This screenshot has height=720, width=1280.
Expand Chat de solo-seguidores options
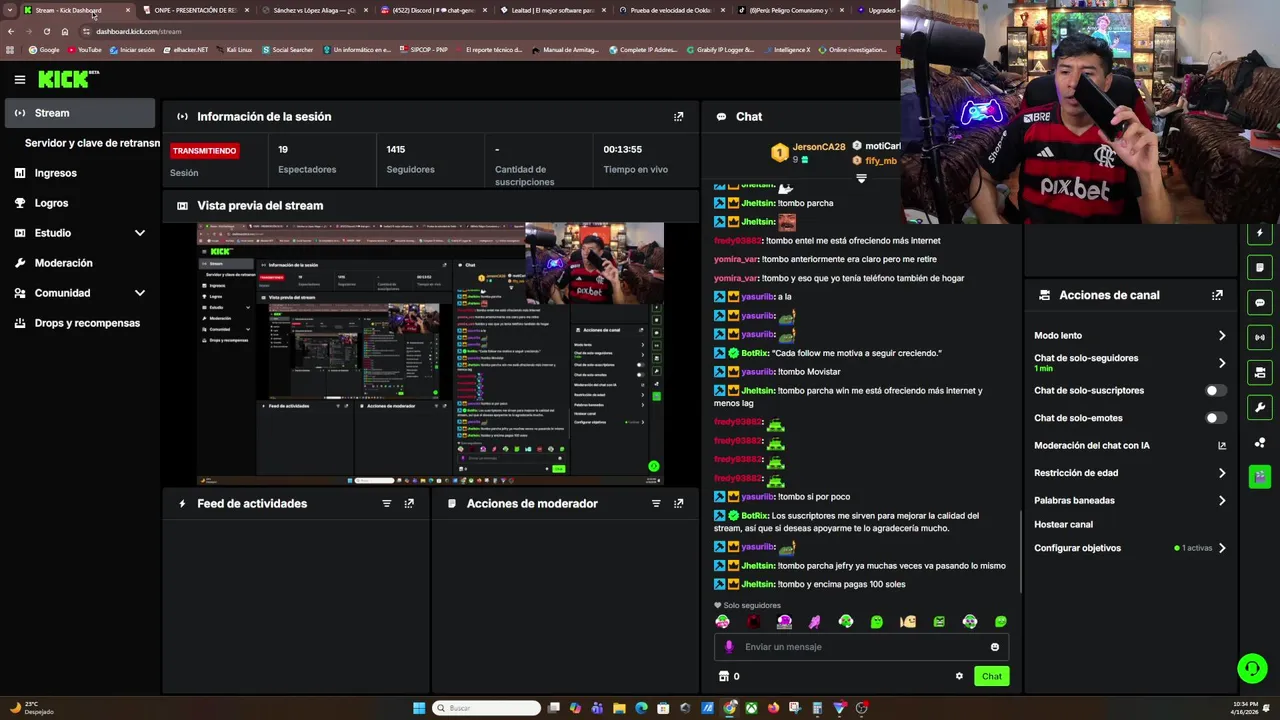[x=1221, y=363]
